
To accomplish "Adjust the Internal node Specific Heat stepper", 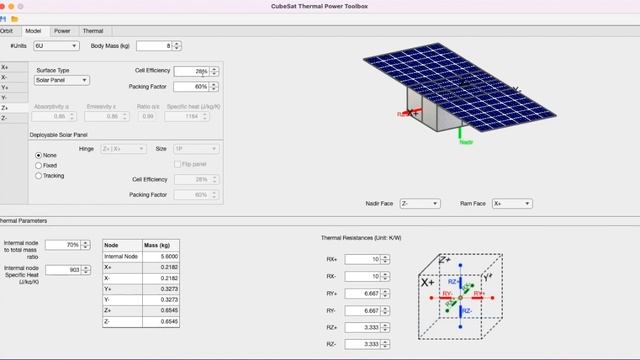I will click(85, 270).
